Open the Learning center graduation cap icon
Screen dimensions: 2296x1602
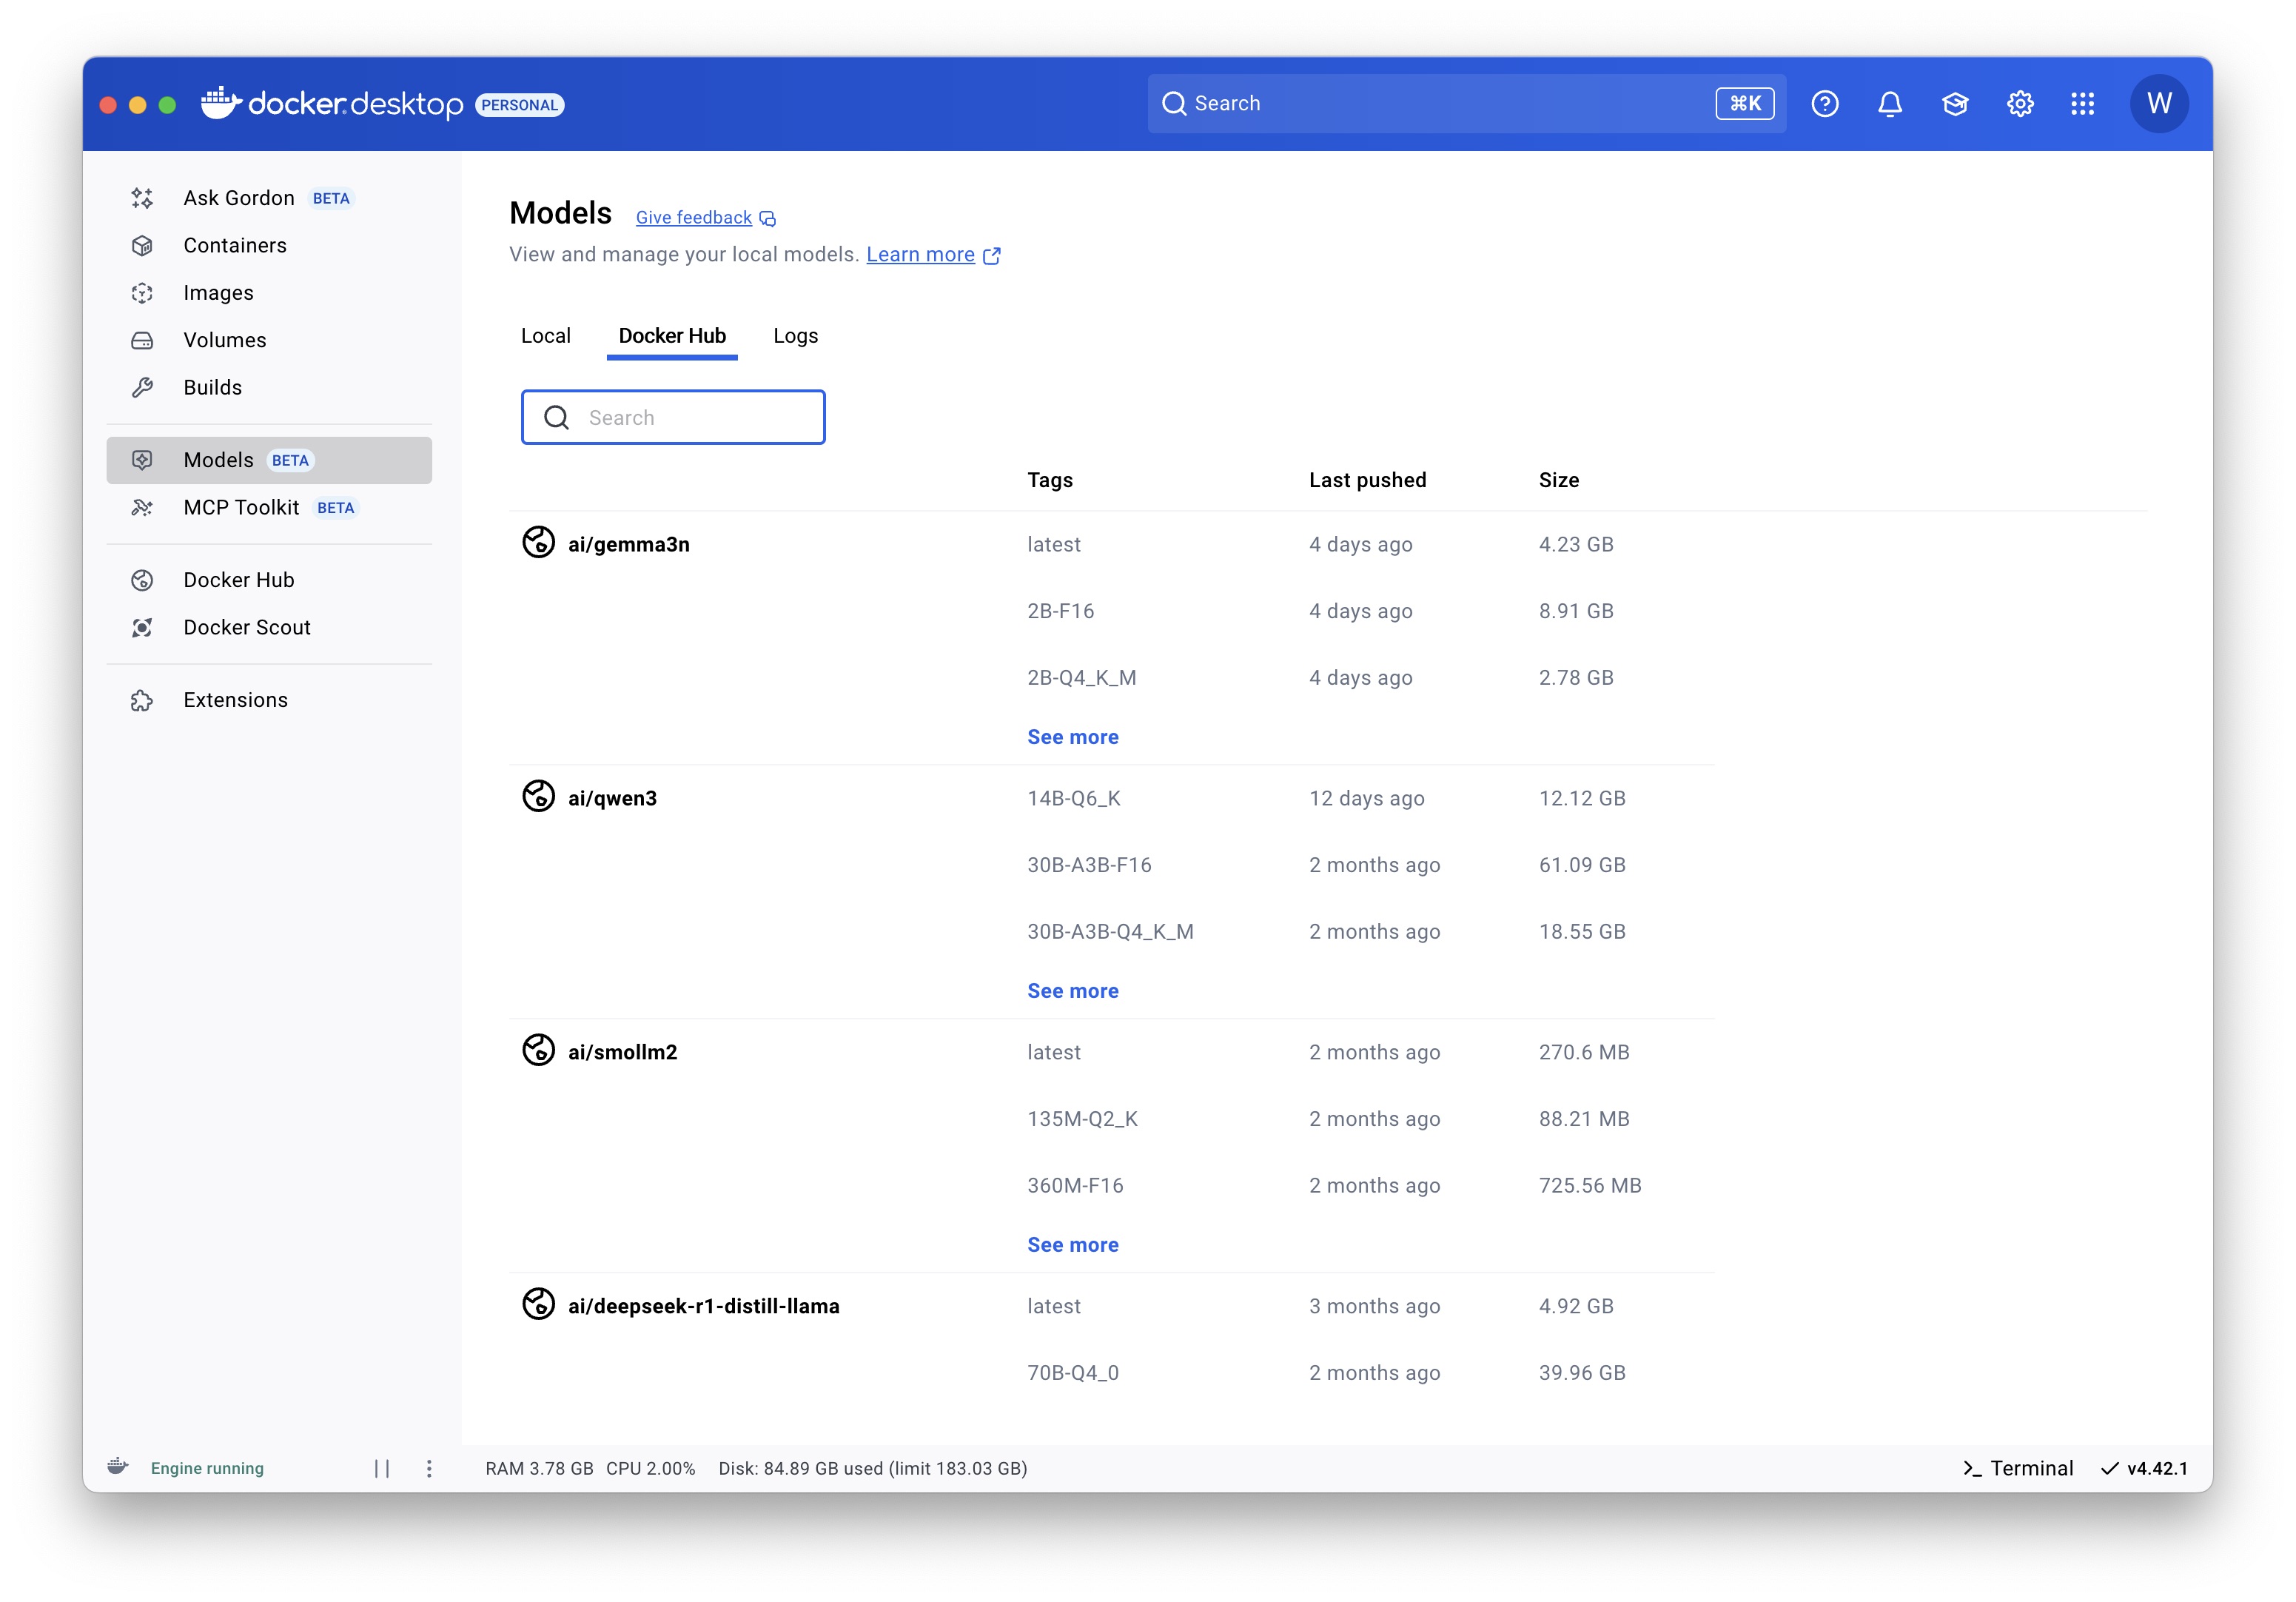tap(1954, 104)
